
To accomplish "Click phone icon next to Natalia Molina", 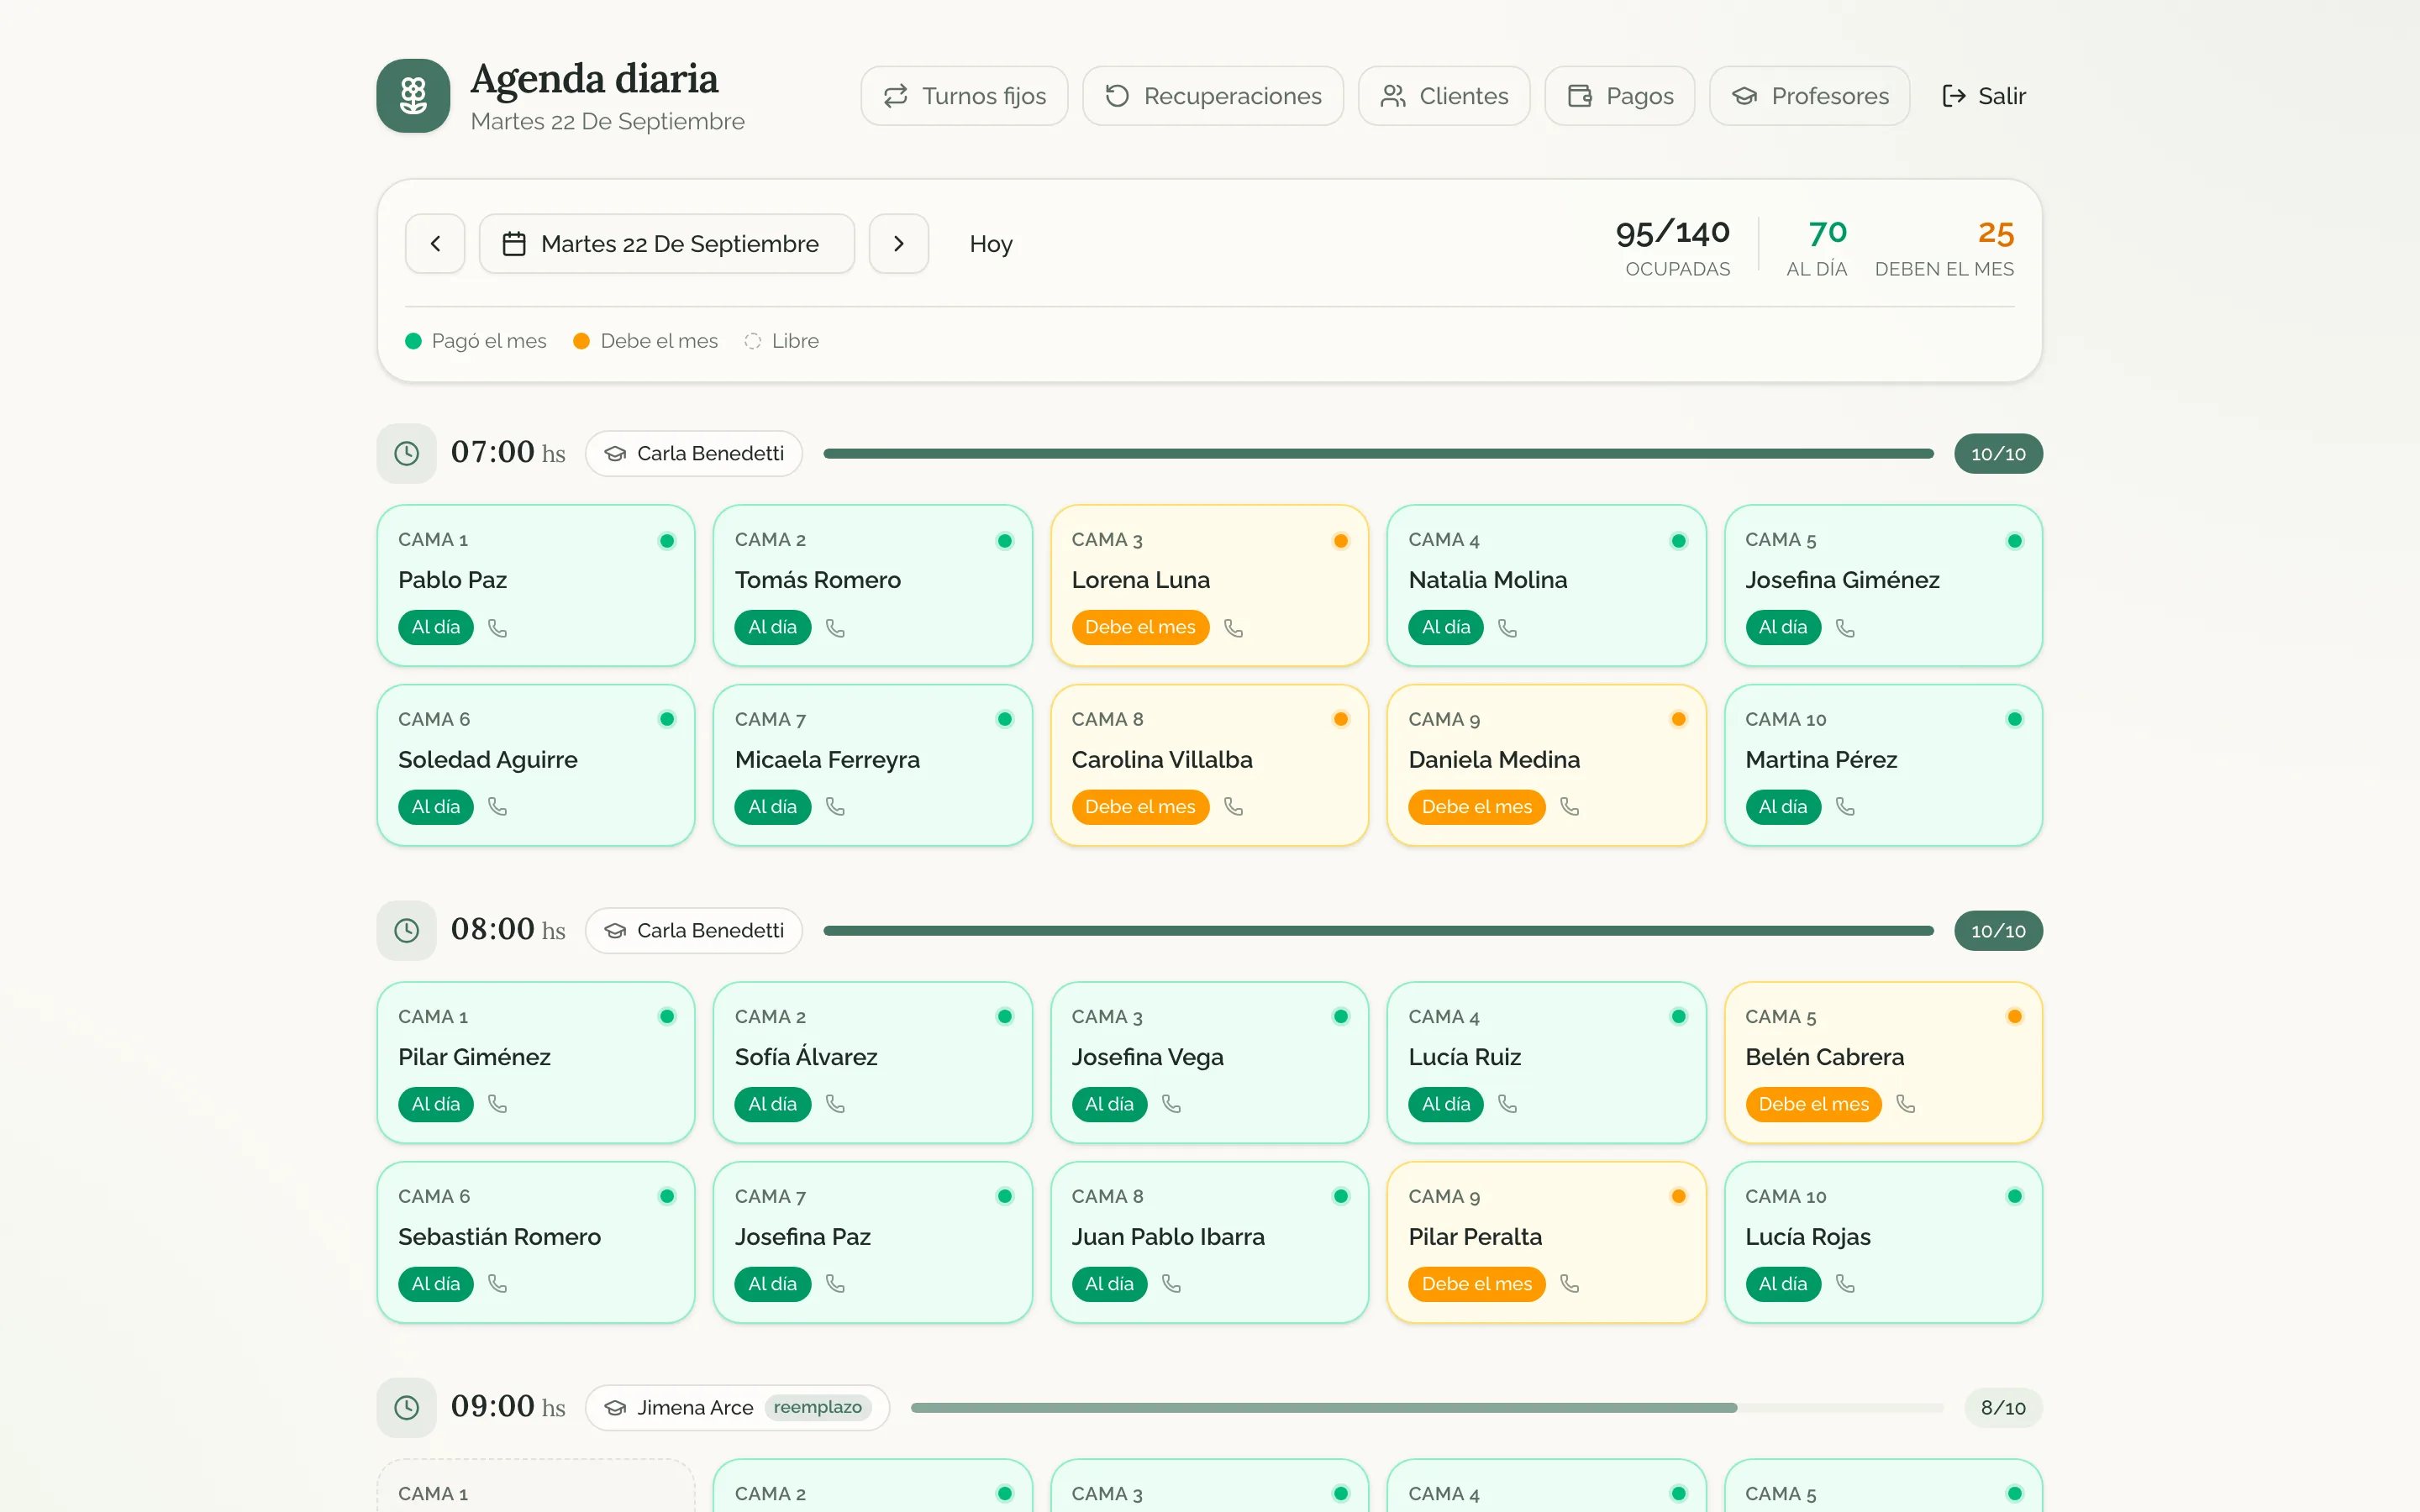I will pos(1507,628).
